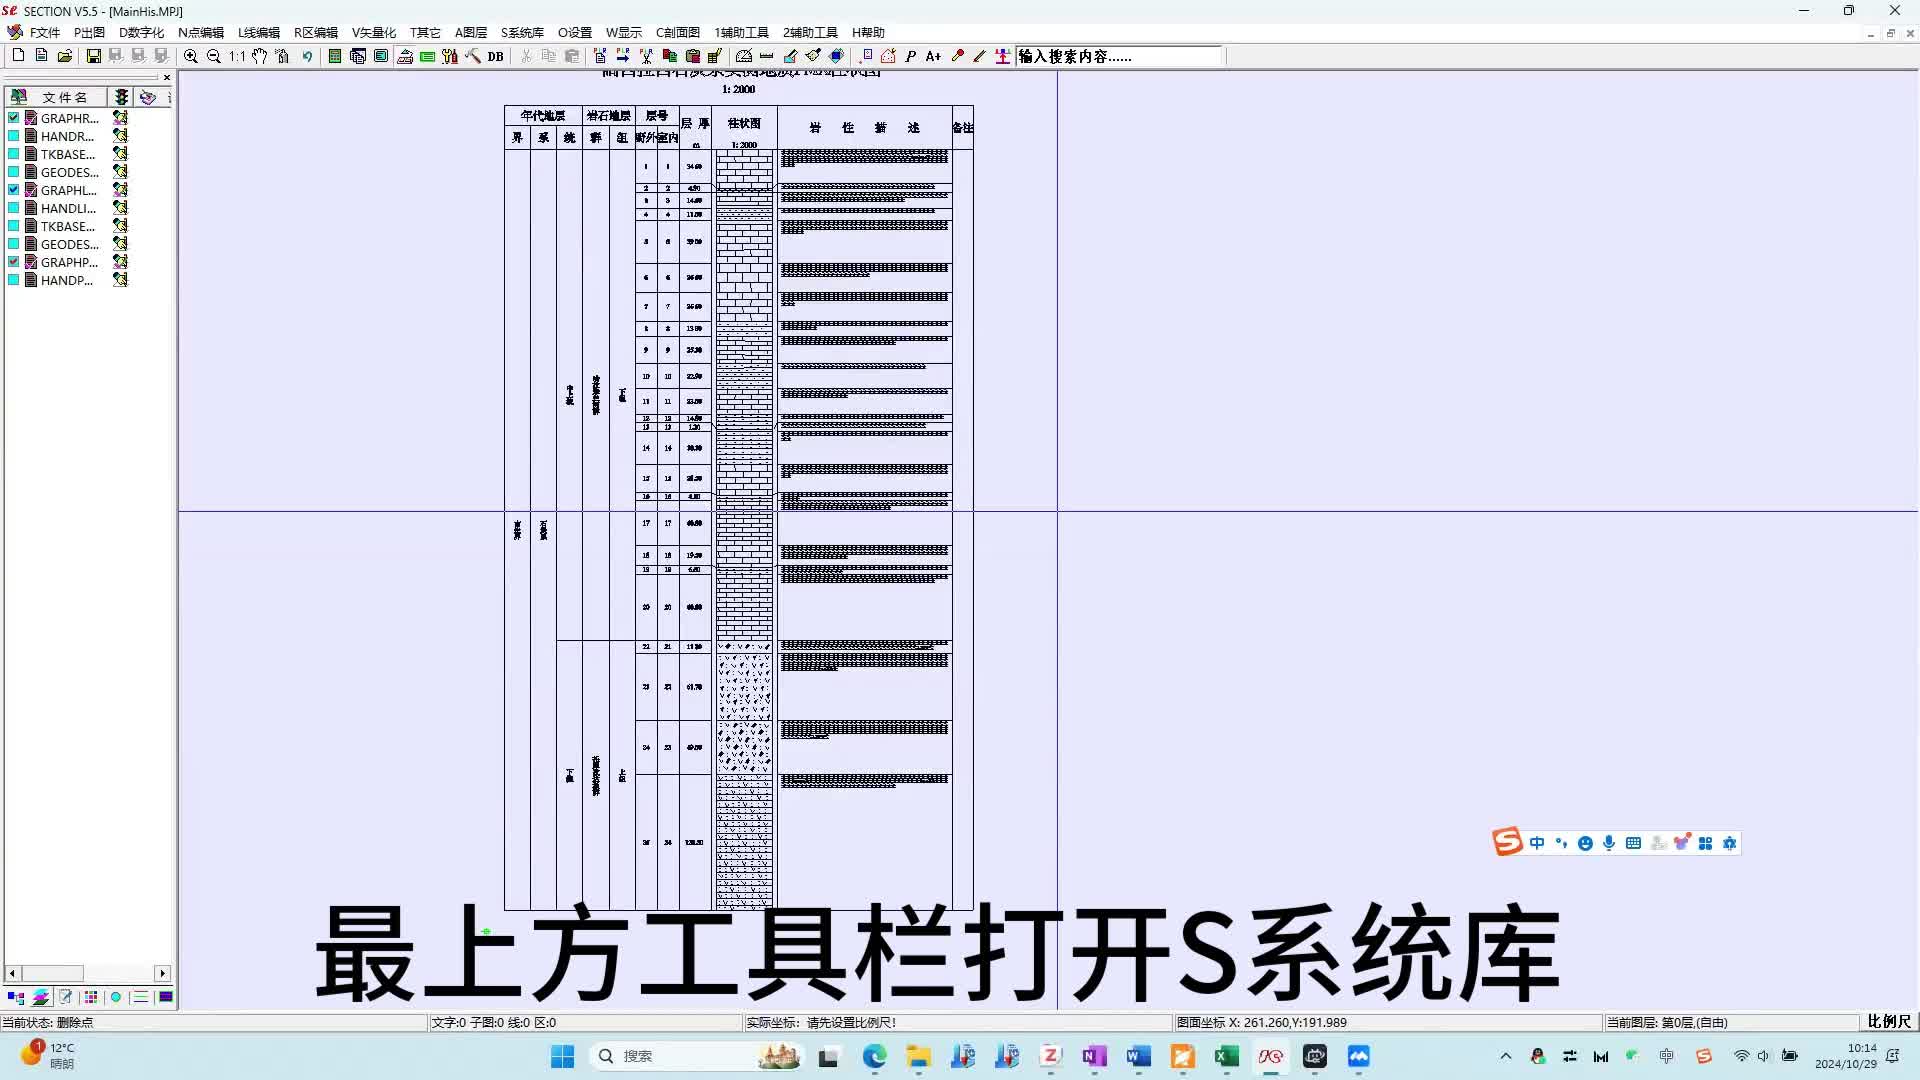Click the 比例尺 button in status bar
Image resolution: width=1920 pixels, height=1080 pixels.
click(x=1888, y=1022)
